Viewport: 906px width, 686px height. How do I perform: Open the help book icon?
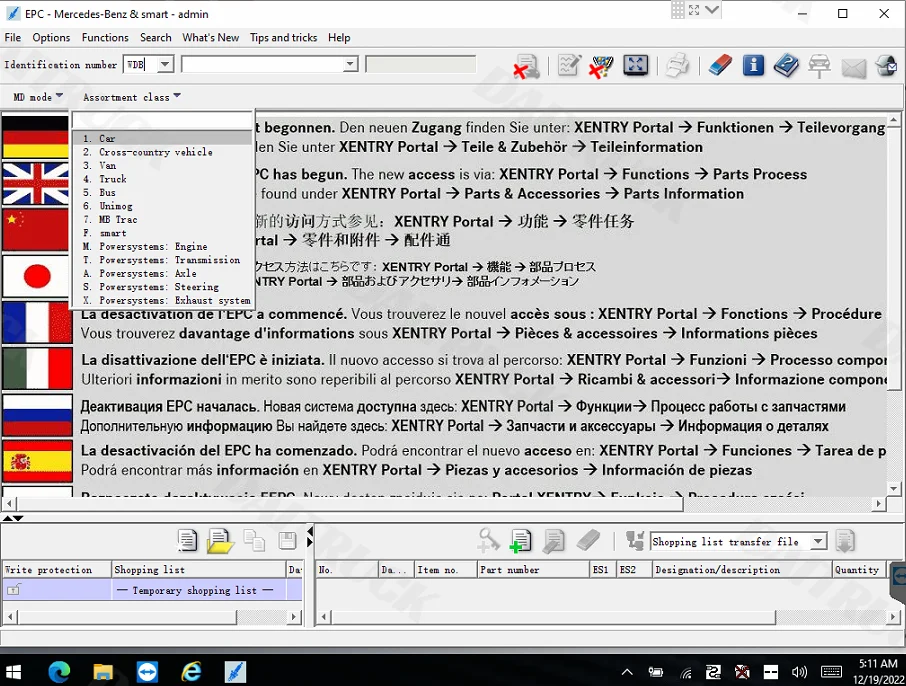786,65
